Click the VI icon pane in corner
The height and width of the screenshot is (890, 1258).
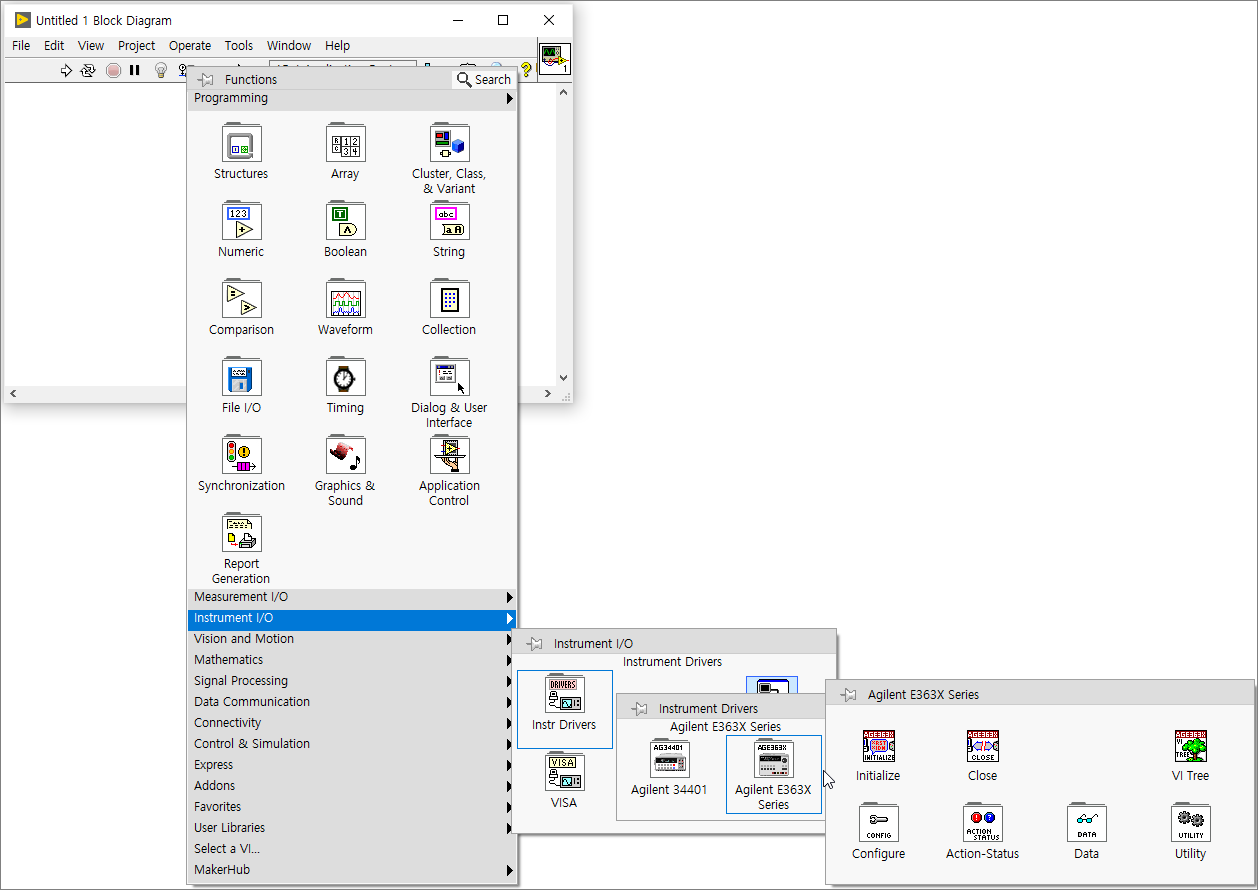554,59
